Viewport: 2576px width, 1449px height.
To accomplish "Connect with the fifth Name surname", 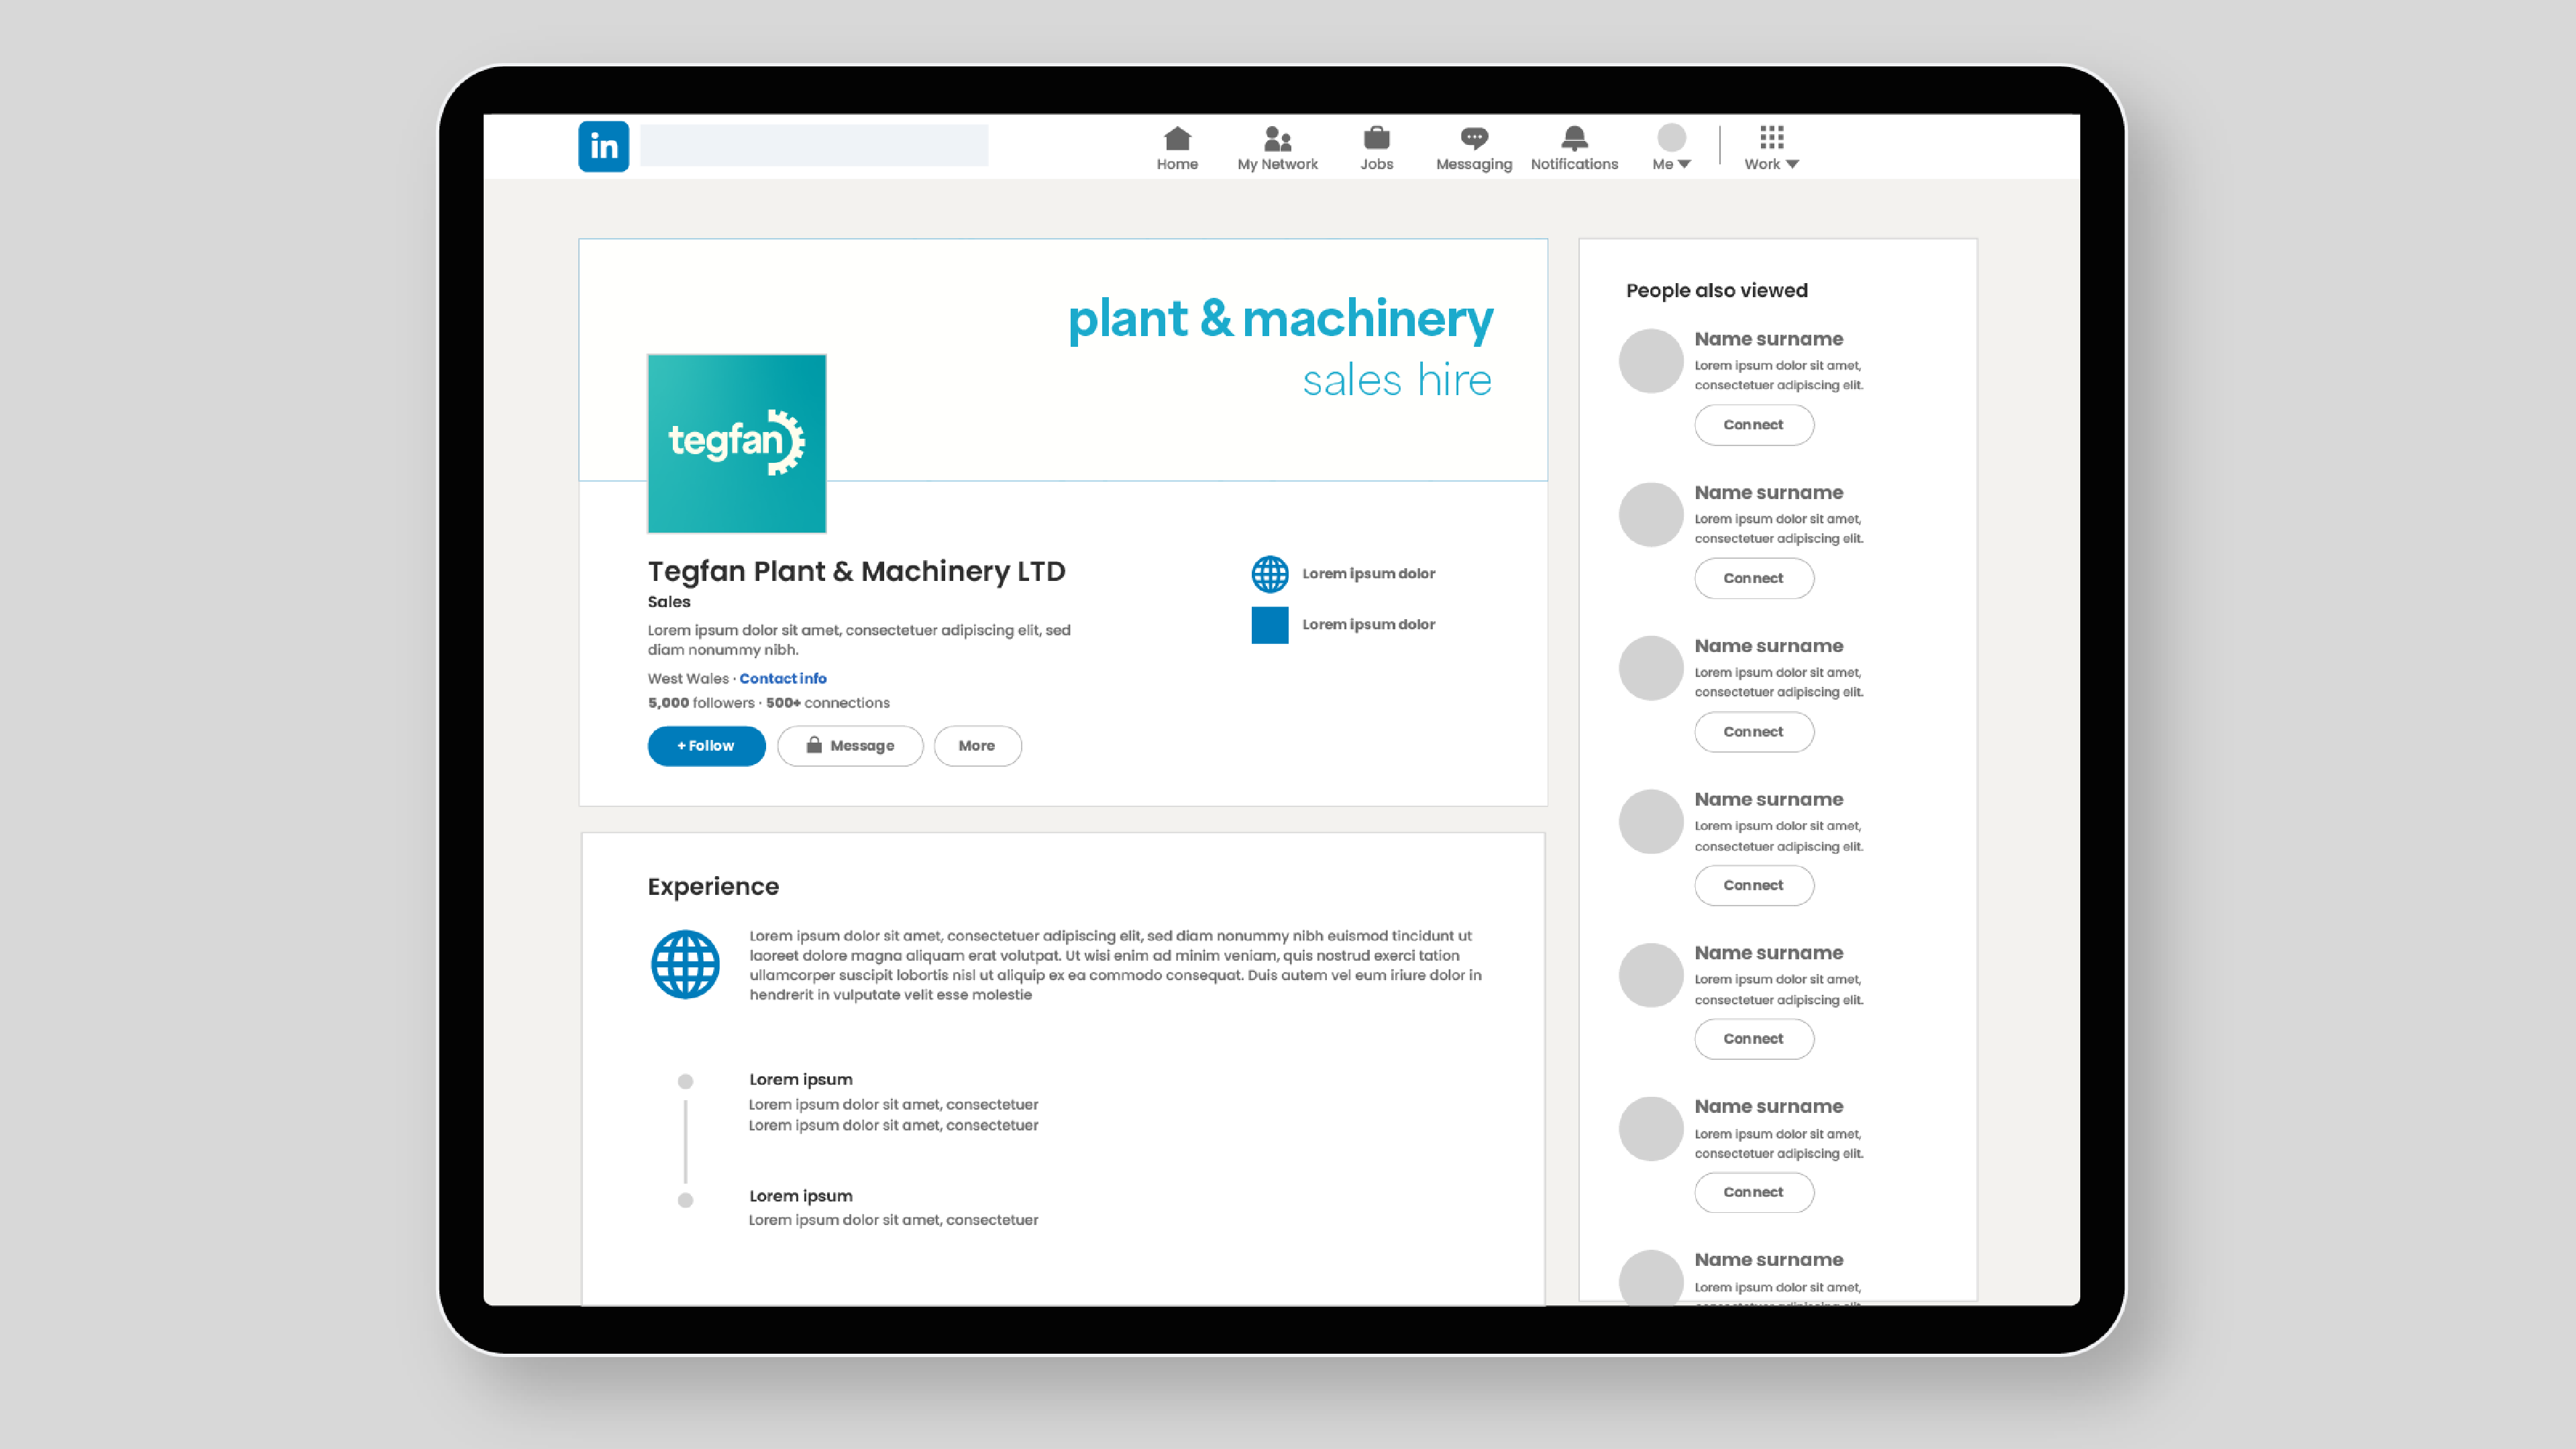I will pyautogui.click(x=1753, y=1039).
